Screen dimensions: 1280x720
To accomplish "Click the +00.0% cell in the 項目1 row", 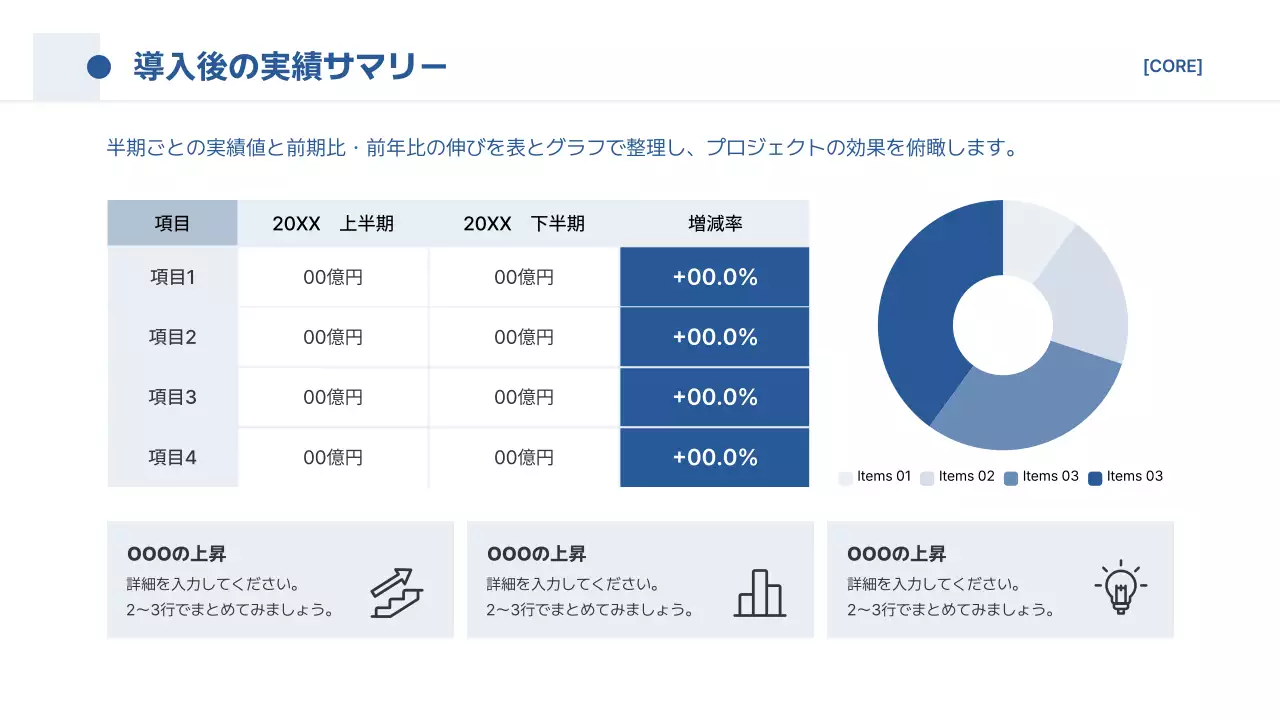I will tap(714, 277).
